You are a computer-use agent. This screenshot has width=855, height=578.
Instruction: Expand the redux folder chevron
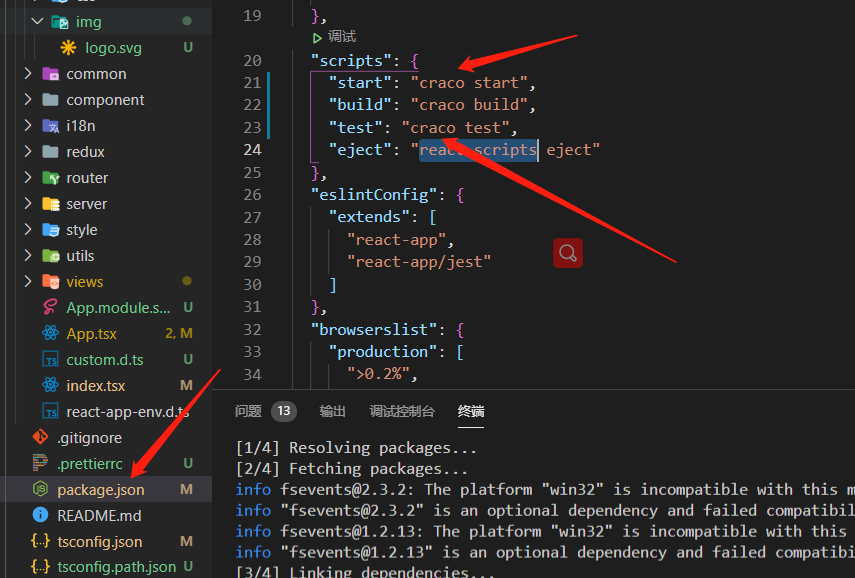[28, 151]
